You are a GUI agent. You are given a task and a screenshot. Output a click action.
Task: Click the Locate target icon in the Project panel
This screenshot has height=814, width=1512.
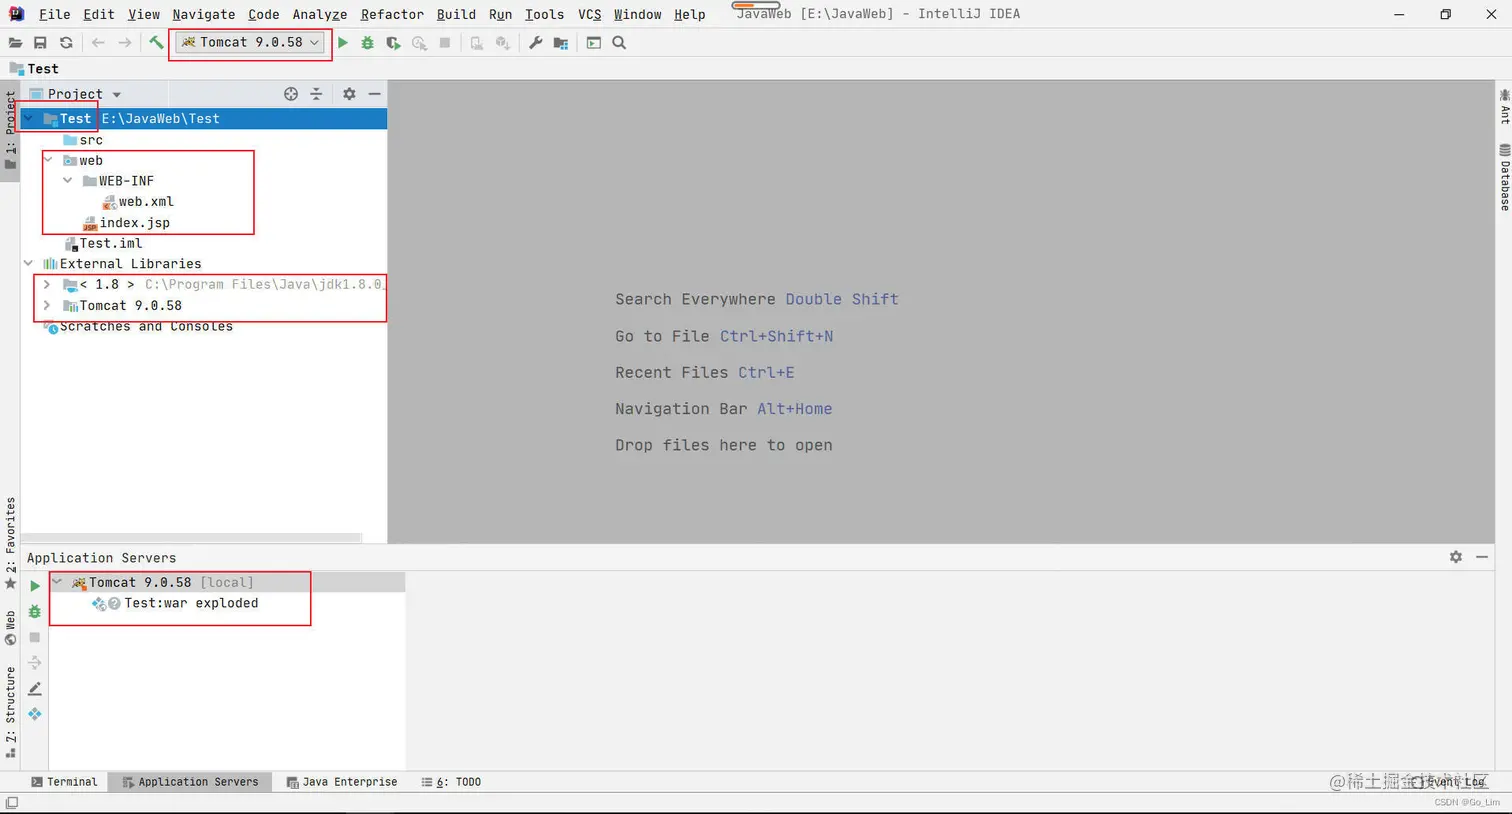(291, 94)
